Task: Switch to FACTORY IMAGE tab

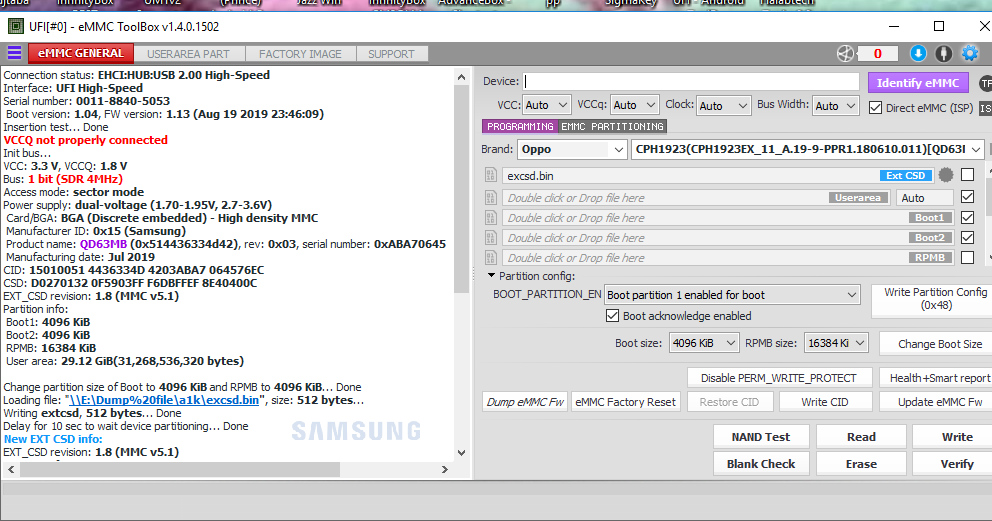Action: tap(301, 54)
